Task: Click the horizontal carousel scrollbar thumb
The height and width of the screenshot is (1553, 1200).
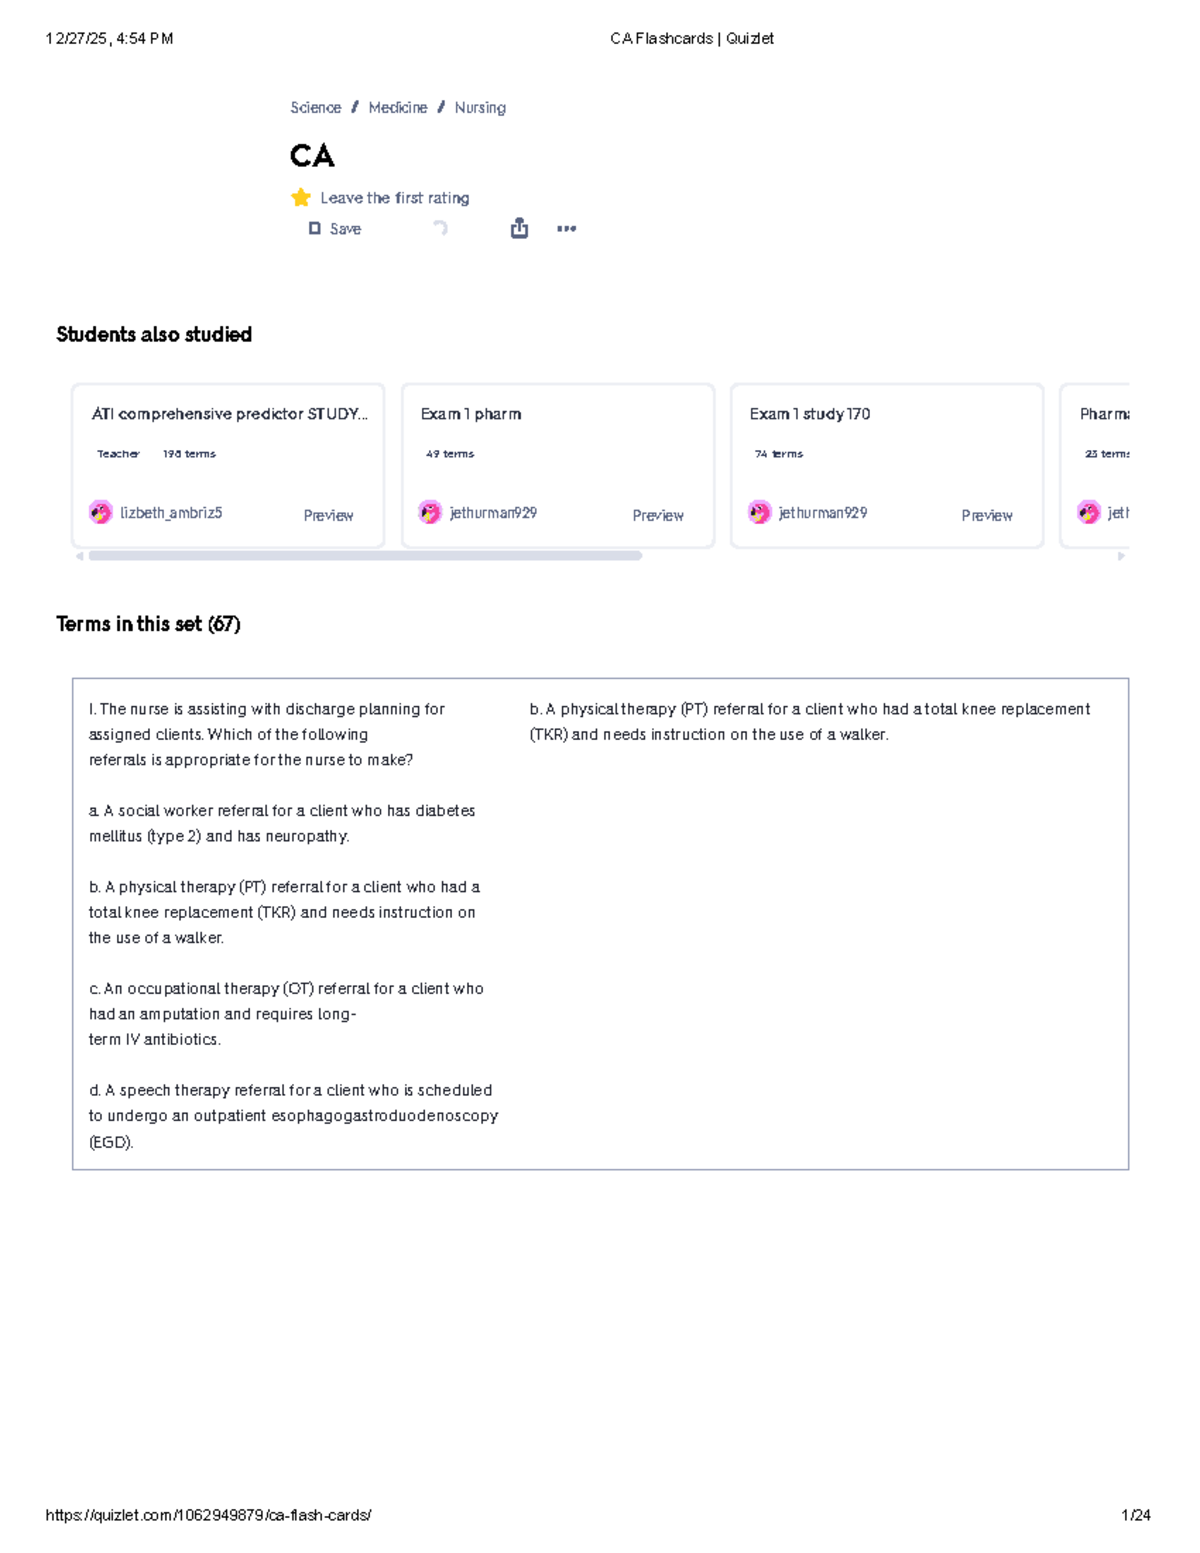Action: click(365, 556)
